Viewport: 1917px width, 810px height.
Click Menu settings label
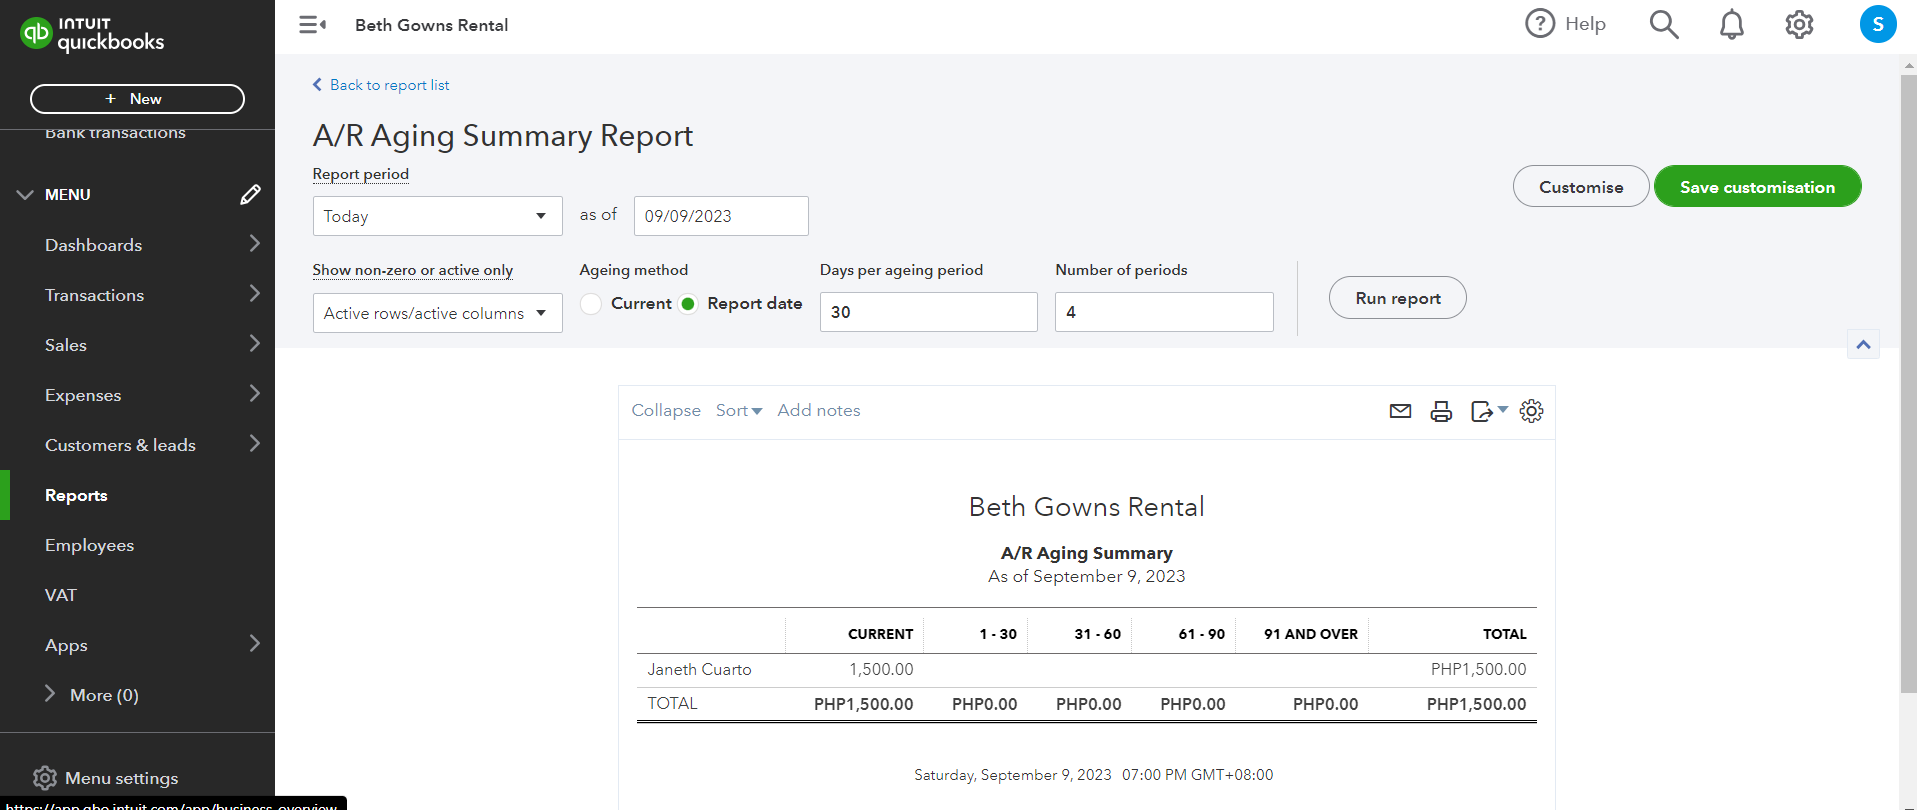(121, 778)
